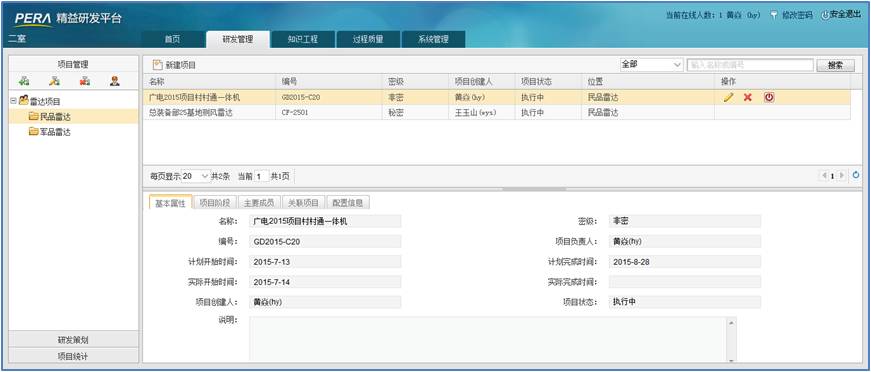Image resolution: width=871 pixels, height=372 pixels.
Task: Select row 总装备部25基地测风雷达
Action: (x=497, y=112)
